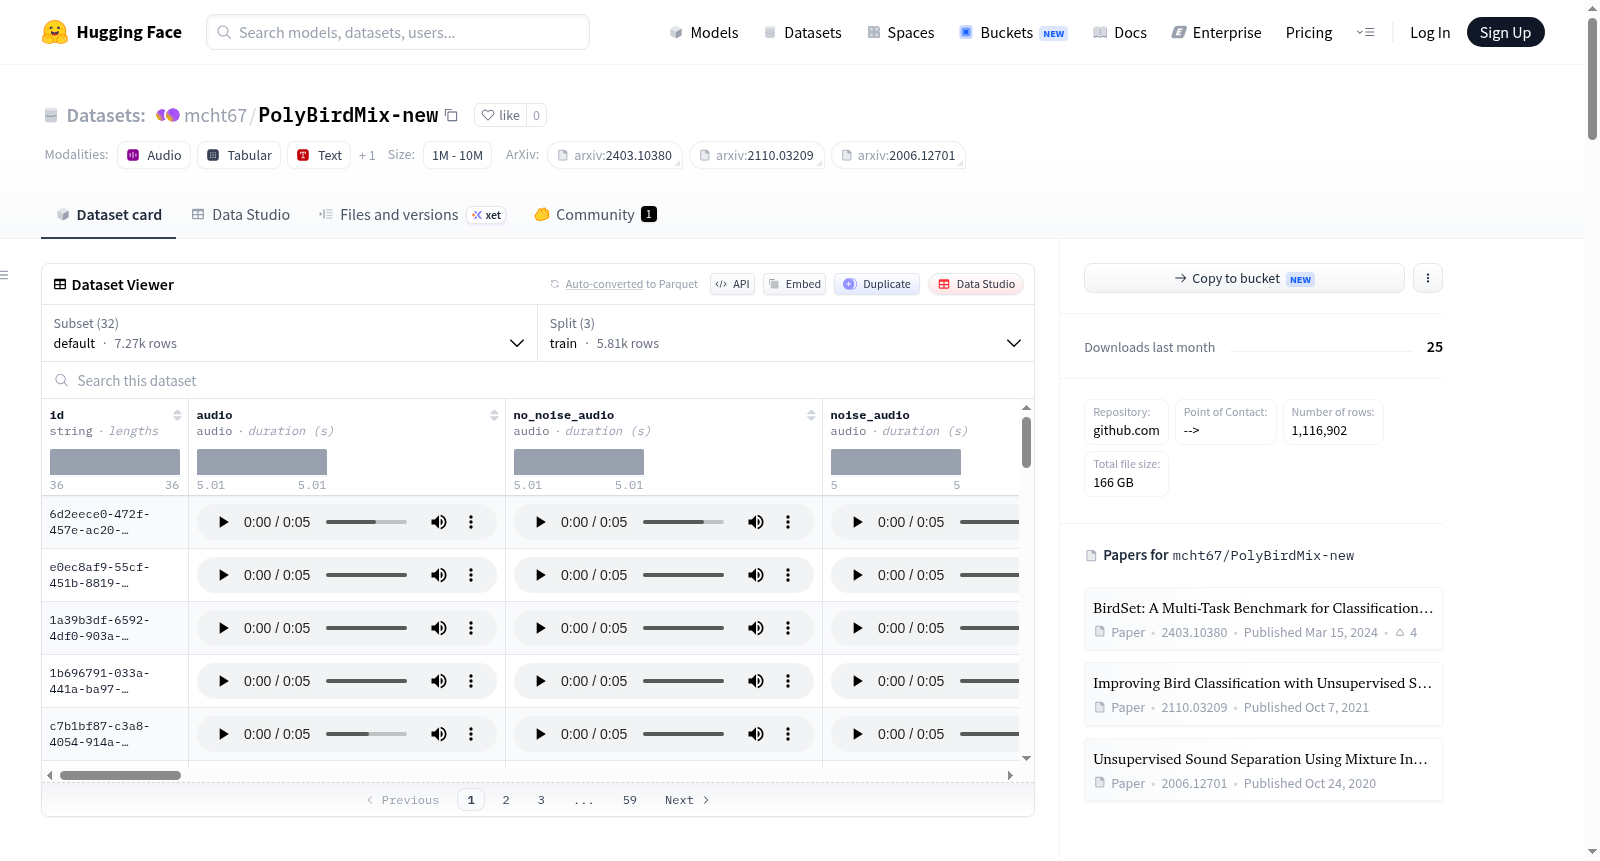Select the 1M - 10M size tag
The height and width of the screenshot is (861, 1600).
click(x=457, y=155)
